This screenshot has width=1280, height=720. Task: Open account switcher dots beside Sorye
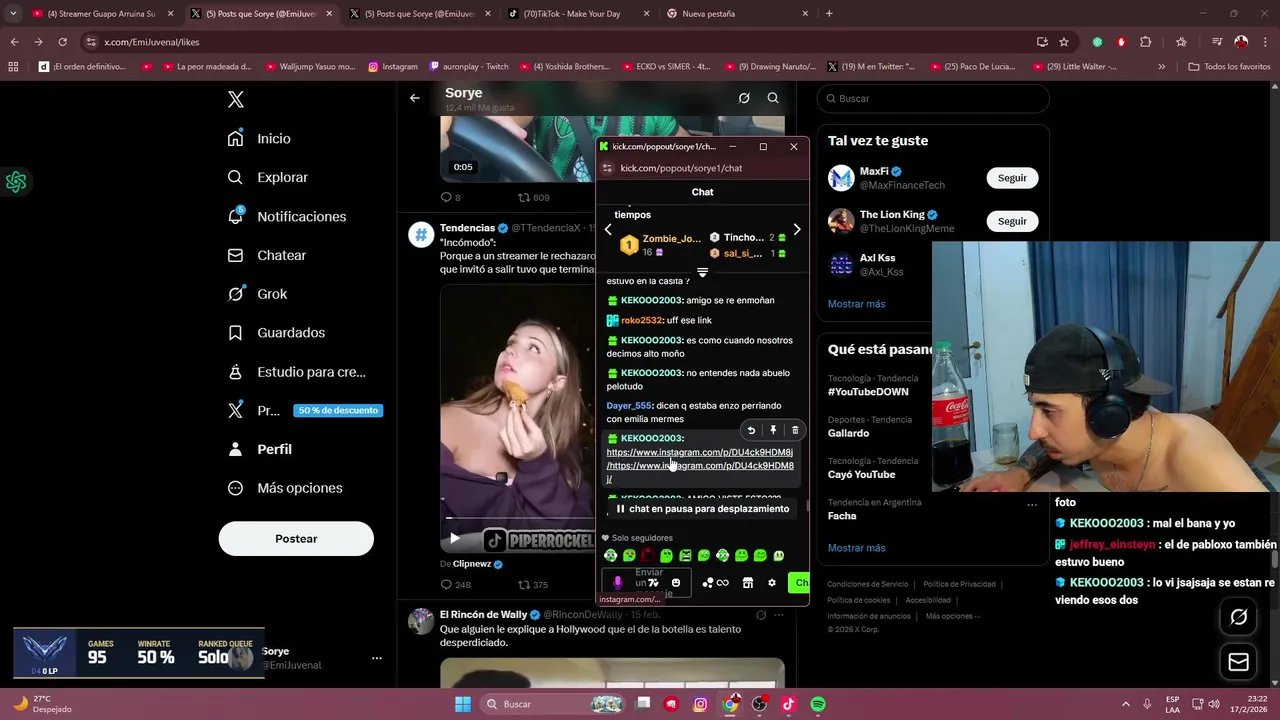click(x=377, y=658)
